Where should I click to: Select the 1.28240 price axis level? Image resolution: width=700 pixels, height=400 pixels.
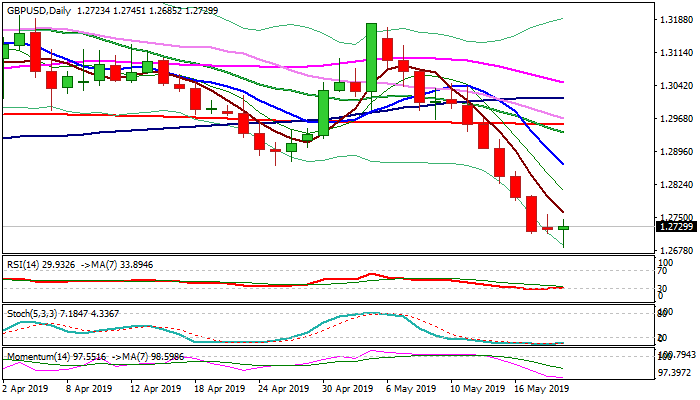coord(675,185)
